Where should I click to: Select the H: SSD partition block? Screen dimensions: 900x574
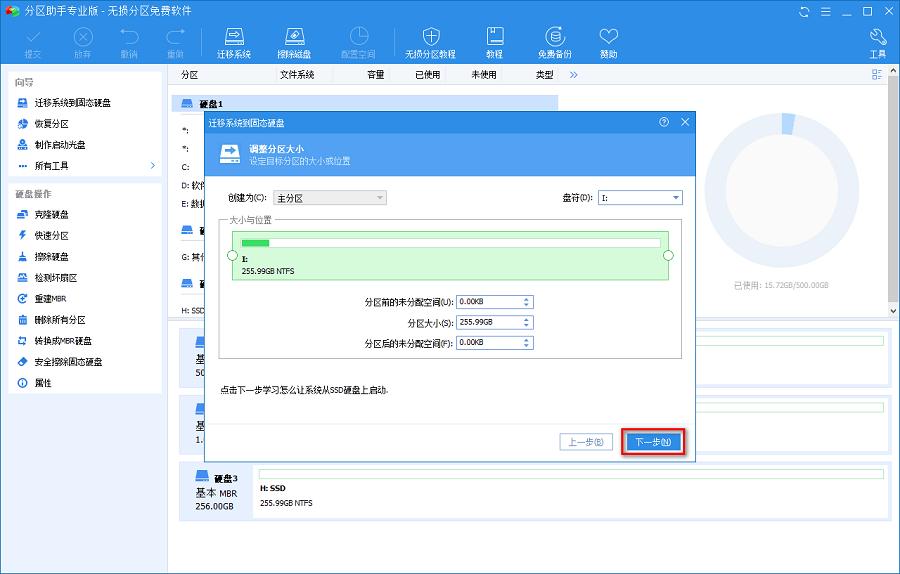tap(571, 491)
